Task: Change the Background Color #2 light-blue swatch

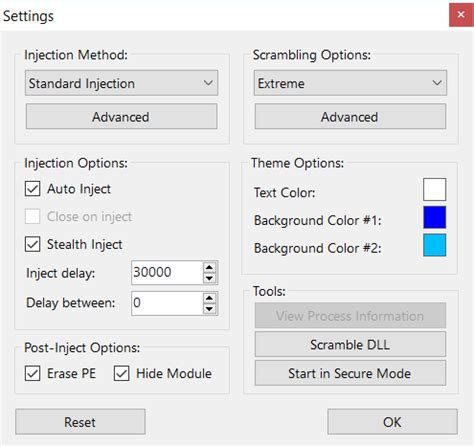Action: click(434, 245)
